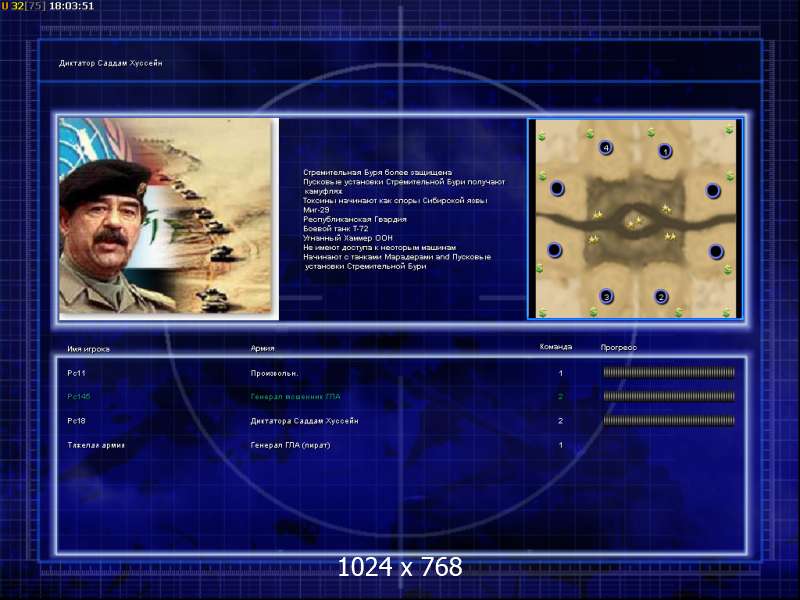Click the loading progress bar for Pc145
This screenshot has width=800, height=600.
point(669,396)
